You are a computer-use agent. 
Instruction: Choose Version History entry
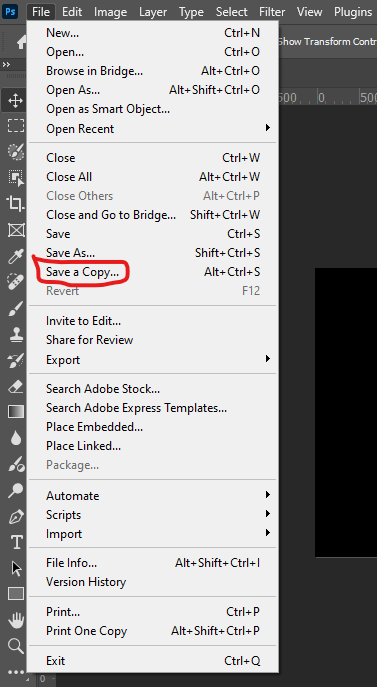(x=153, y=582)
